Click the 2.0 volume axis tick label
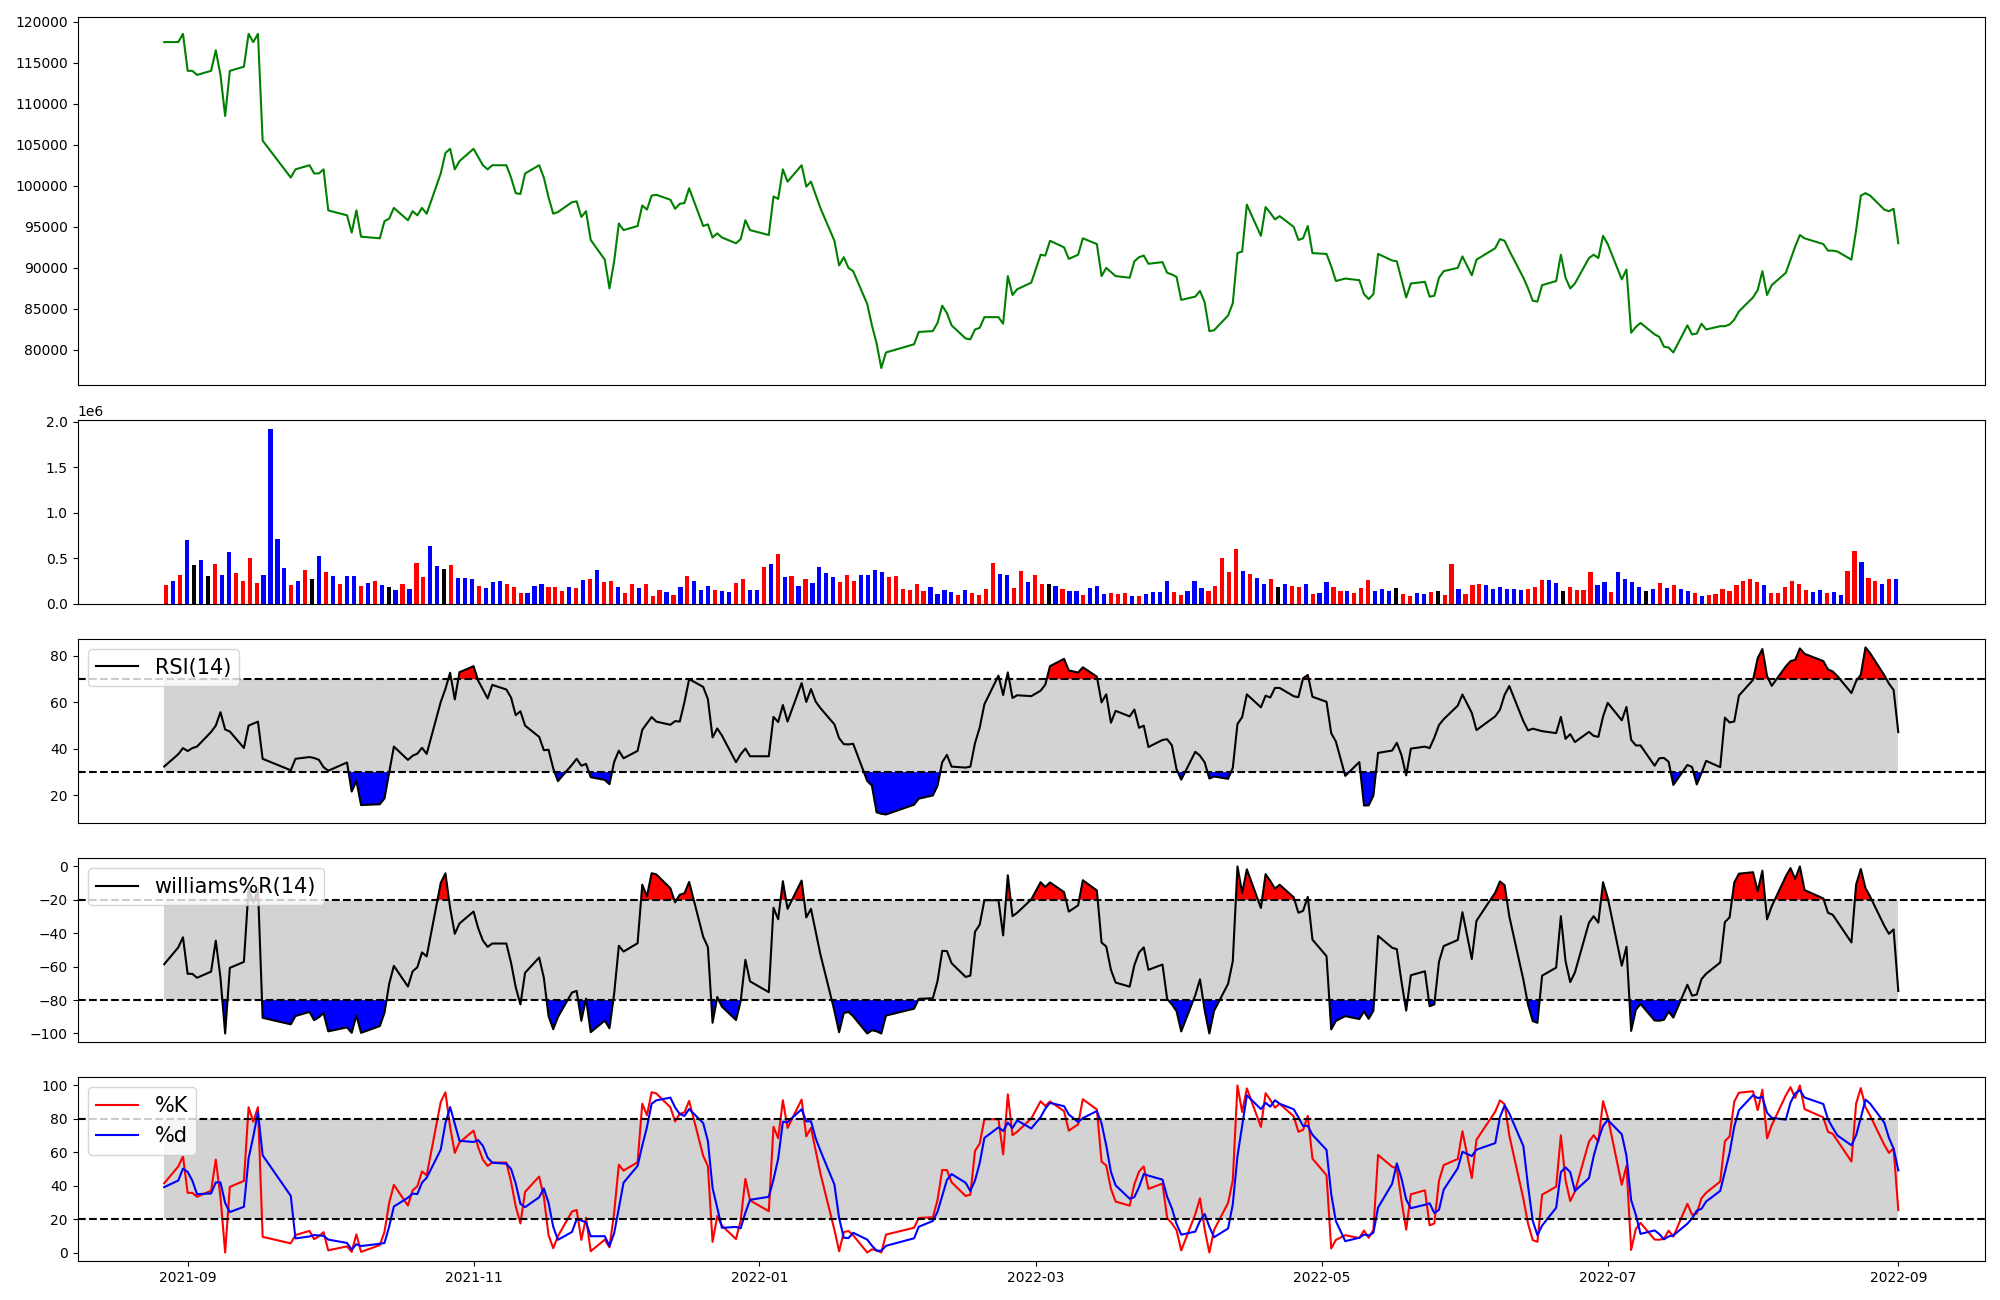The height and width of the screenshot is (1300, 2000). coord(58,422)
